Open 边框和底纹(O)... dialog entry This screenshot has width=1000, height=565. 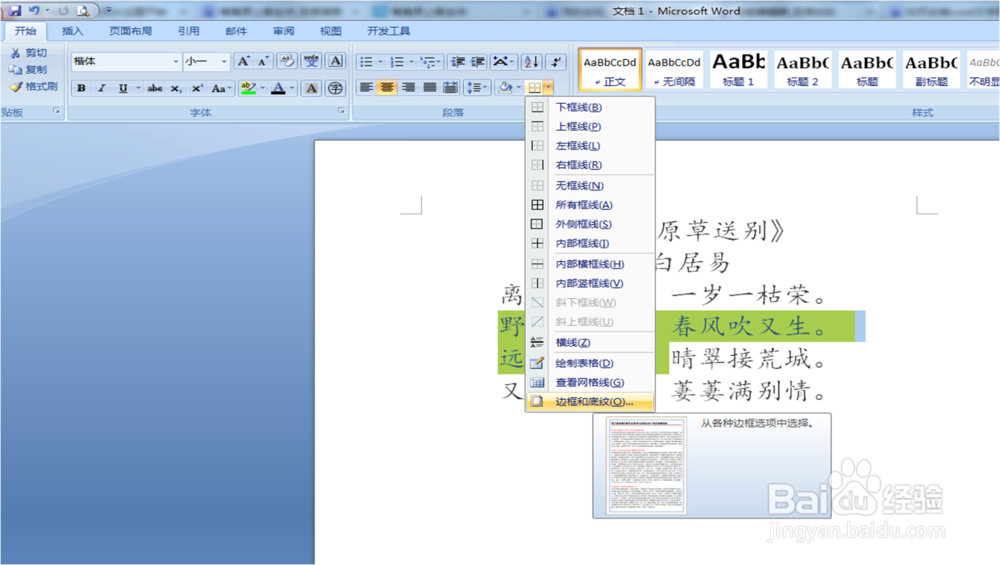590,401
